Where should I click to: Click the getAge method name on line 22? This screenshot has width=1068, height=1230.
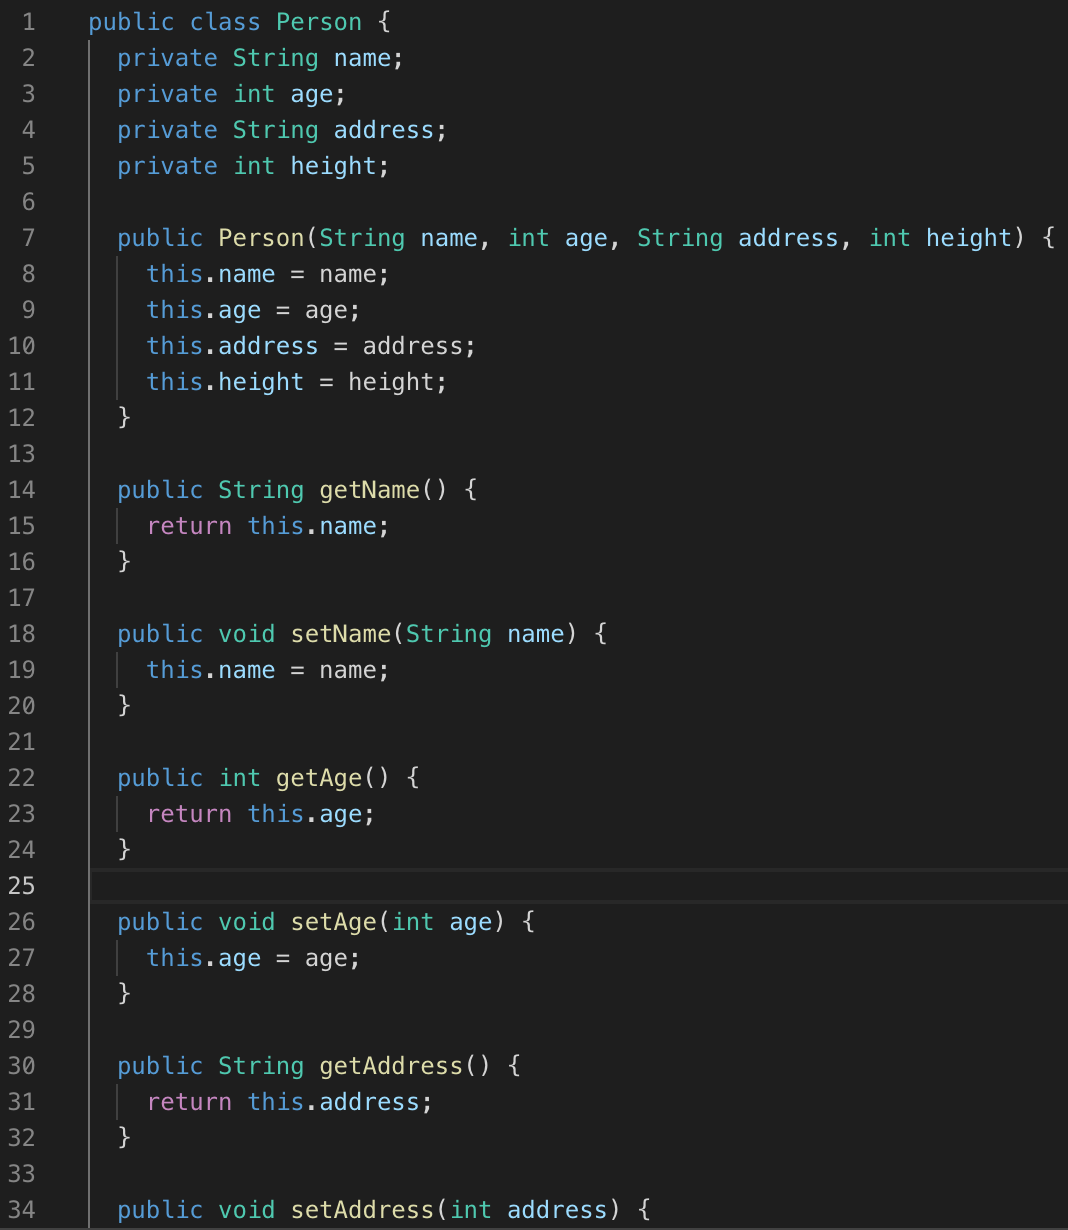coord(318,777)
